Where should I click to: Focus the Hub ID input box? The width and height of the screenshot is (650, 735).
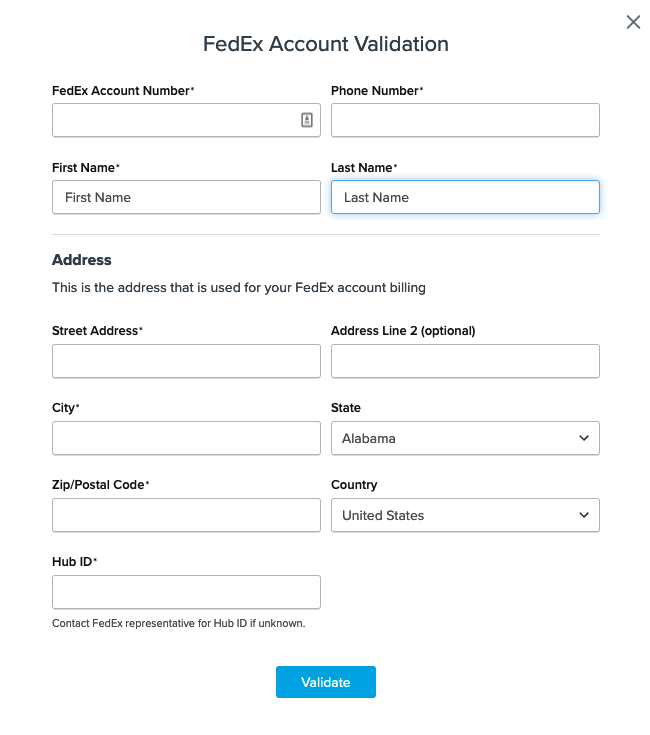click(186, 592)
